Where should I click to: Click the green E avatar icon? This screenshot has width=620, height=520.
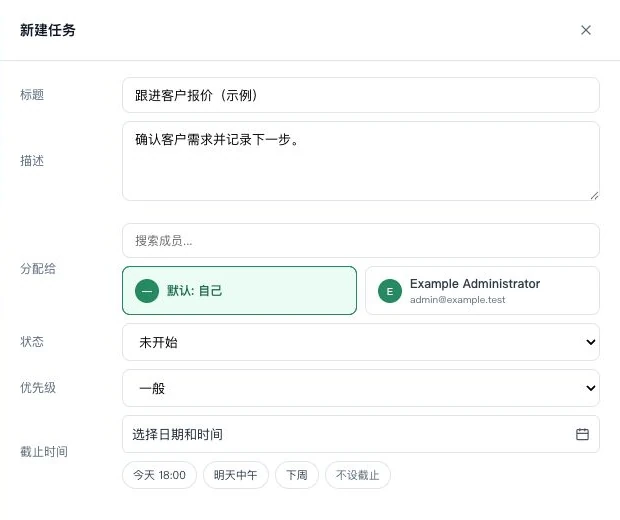click(389, 291)
